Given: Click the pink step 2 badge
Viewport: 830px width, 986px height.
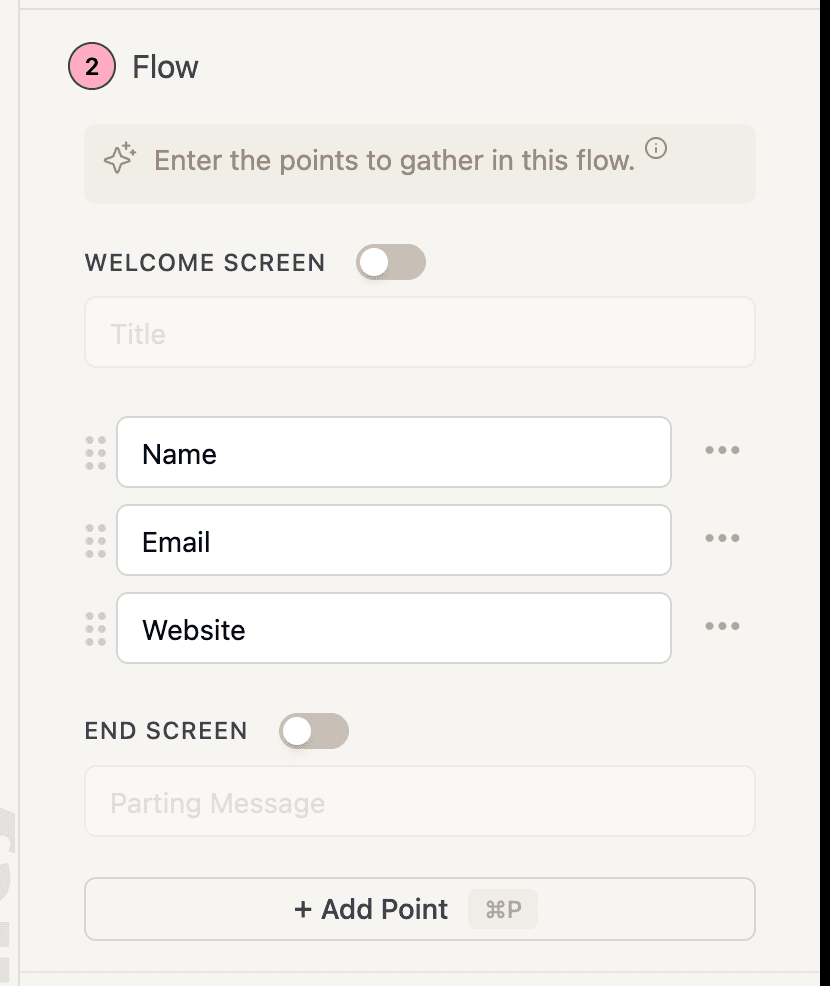Looking at the screenshot, I should point(91,66).
